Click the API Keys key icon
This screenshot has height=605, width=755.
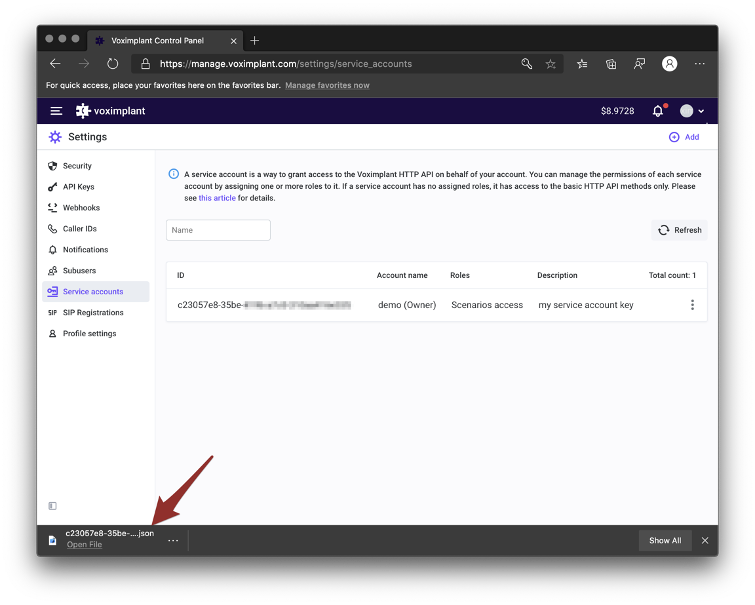[x=52, y=187]
